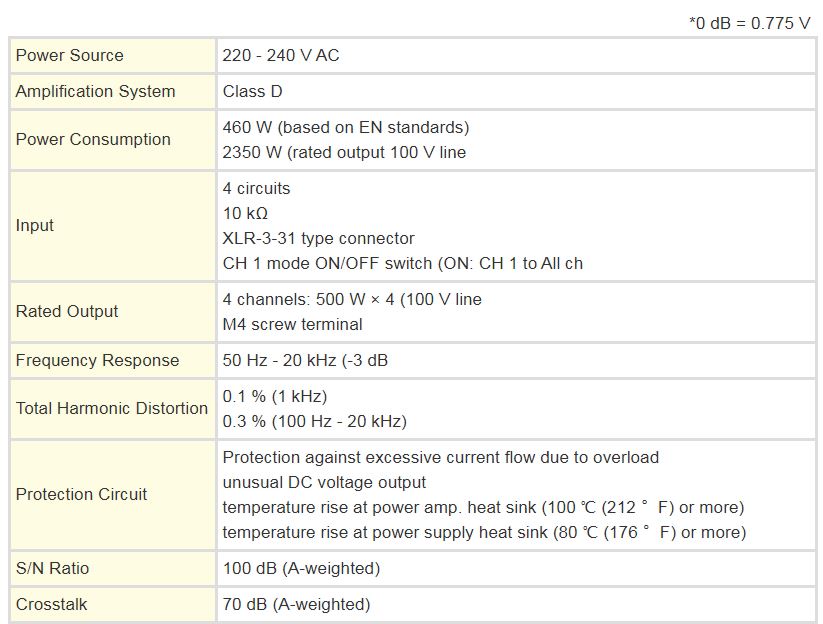Click the Frequency Response row label

[97, 360]
